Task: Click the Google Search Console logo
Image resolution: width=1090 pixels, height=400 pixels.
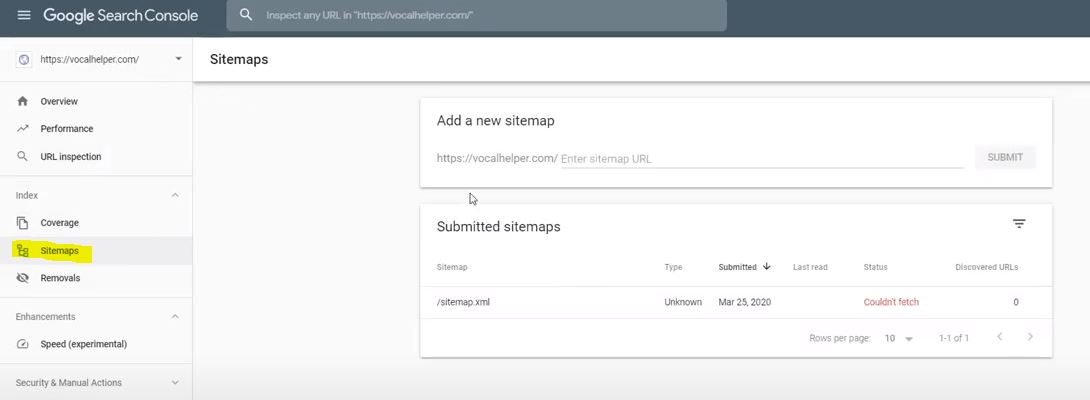Action: pos(120,15)
